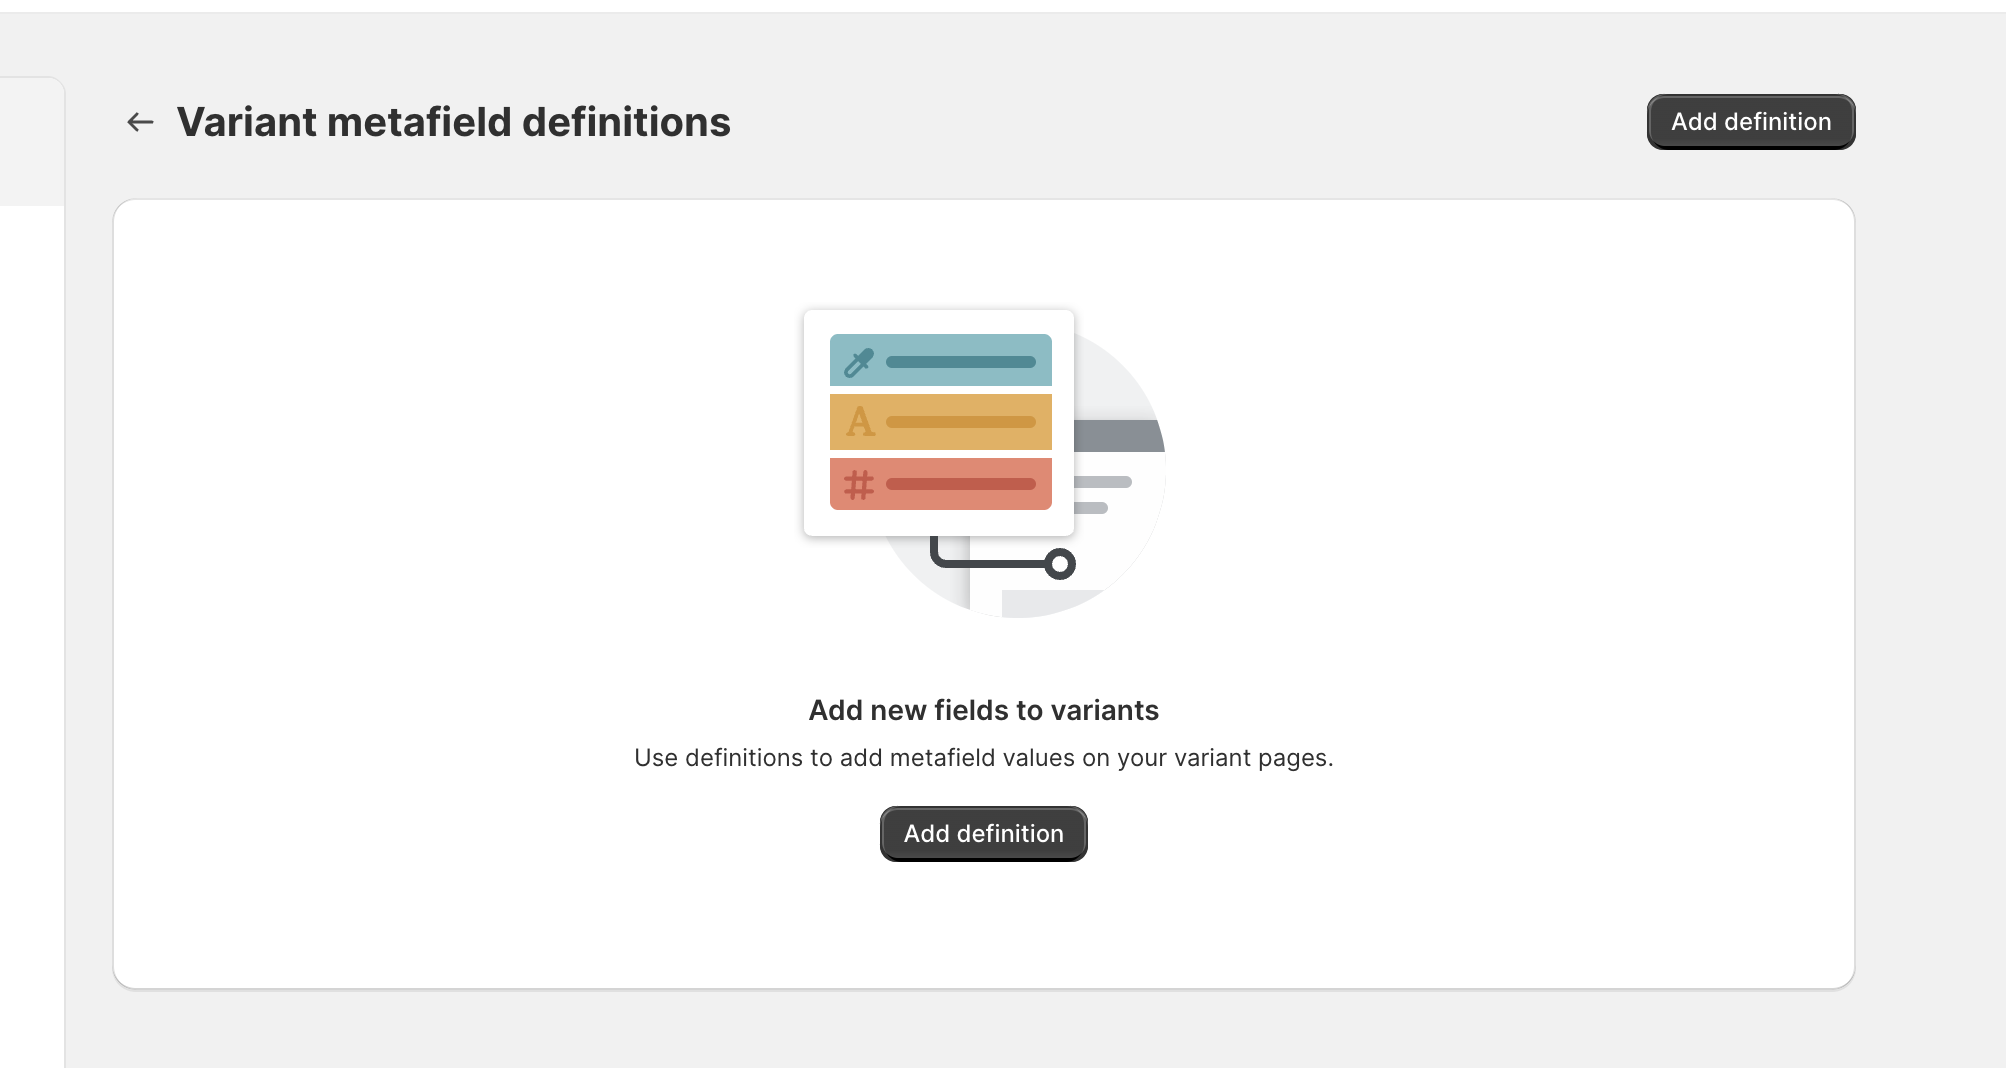Screen dimensions: 2006x1068
Task: Click the dark gray header bar in illustration
Action: 1118,437
